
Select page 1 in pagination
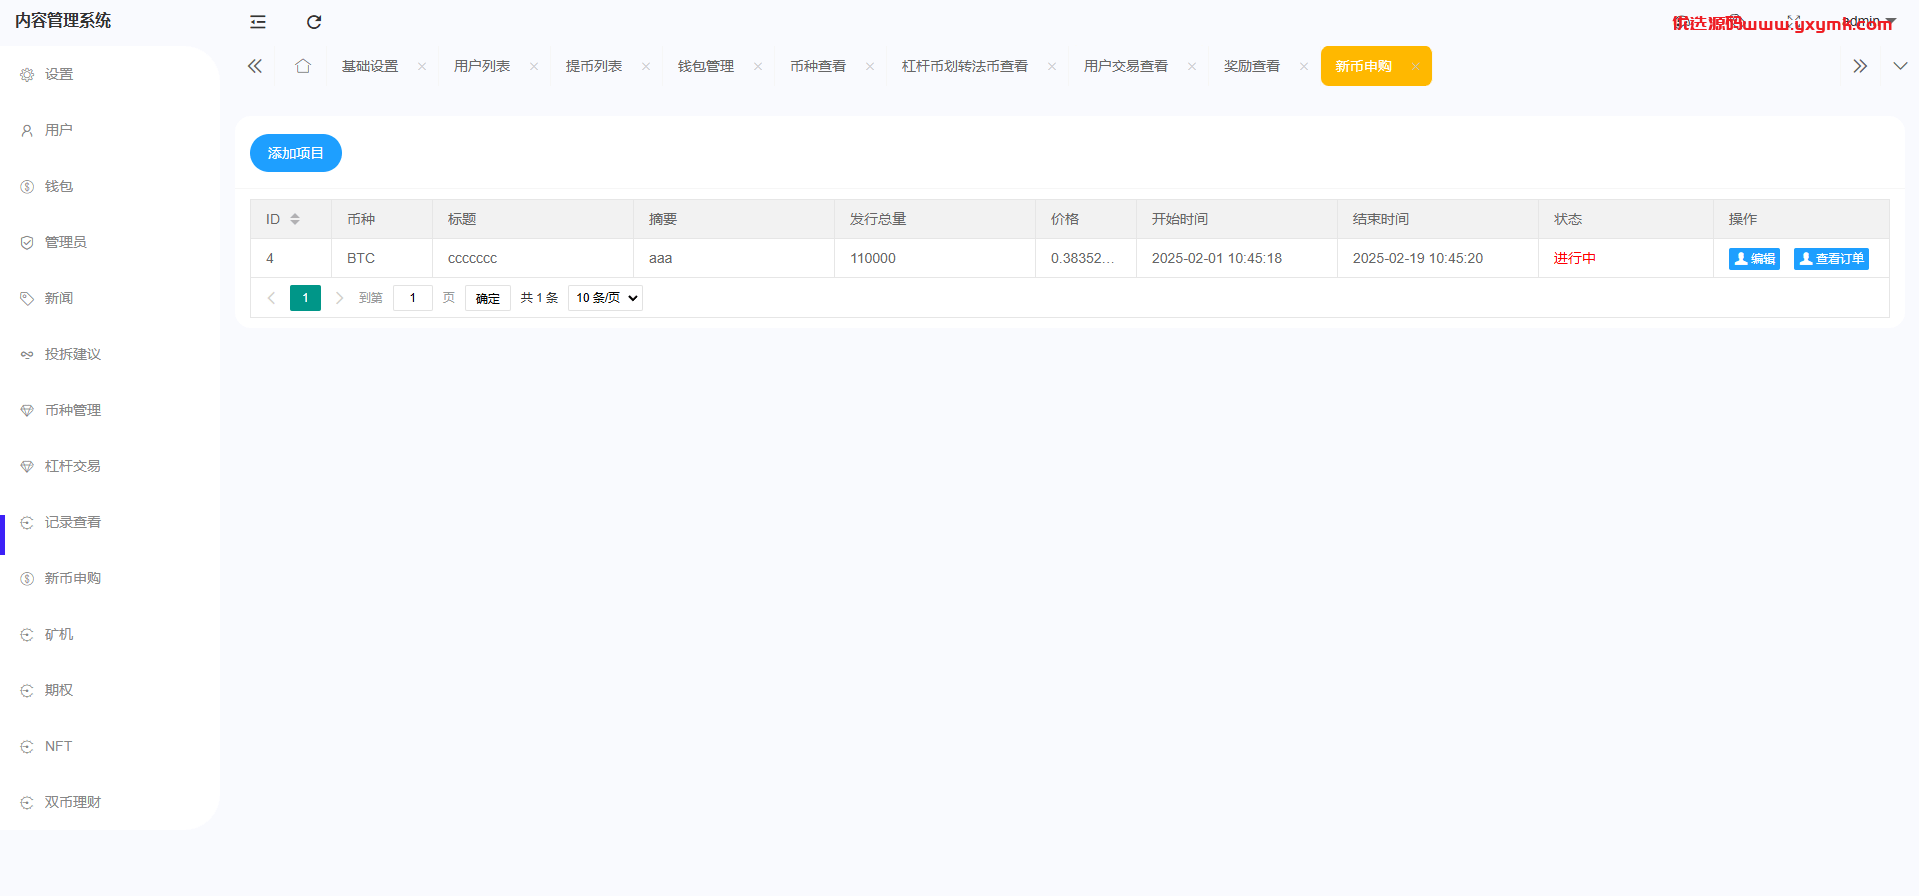[x=305, y=298]
